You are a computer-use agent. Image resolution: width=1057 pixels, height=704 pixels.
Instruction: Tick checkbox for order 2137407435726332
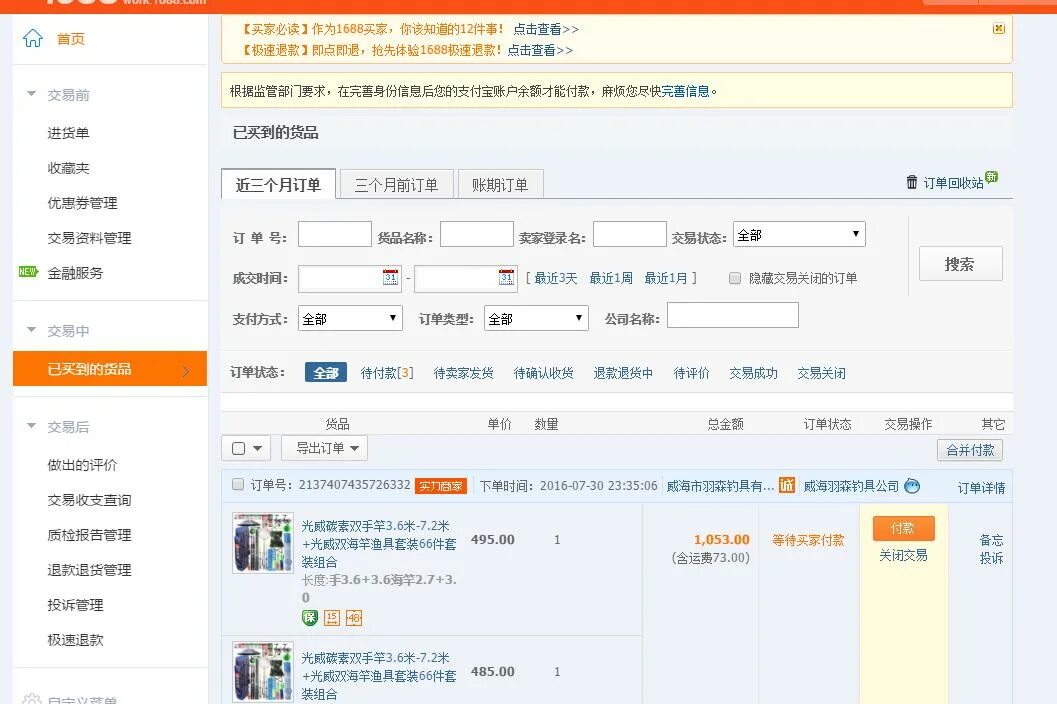coord(237,484)
